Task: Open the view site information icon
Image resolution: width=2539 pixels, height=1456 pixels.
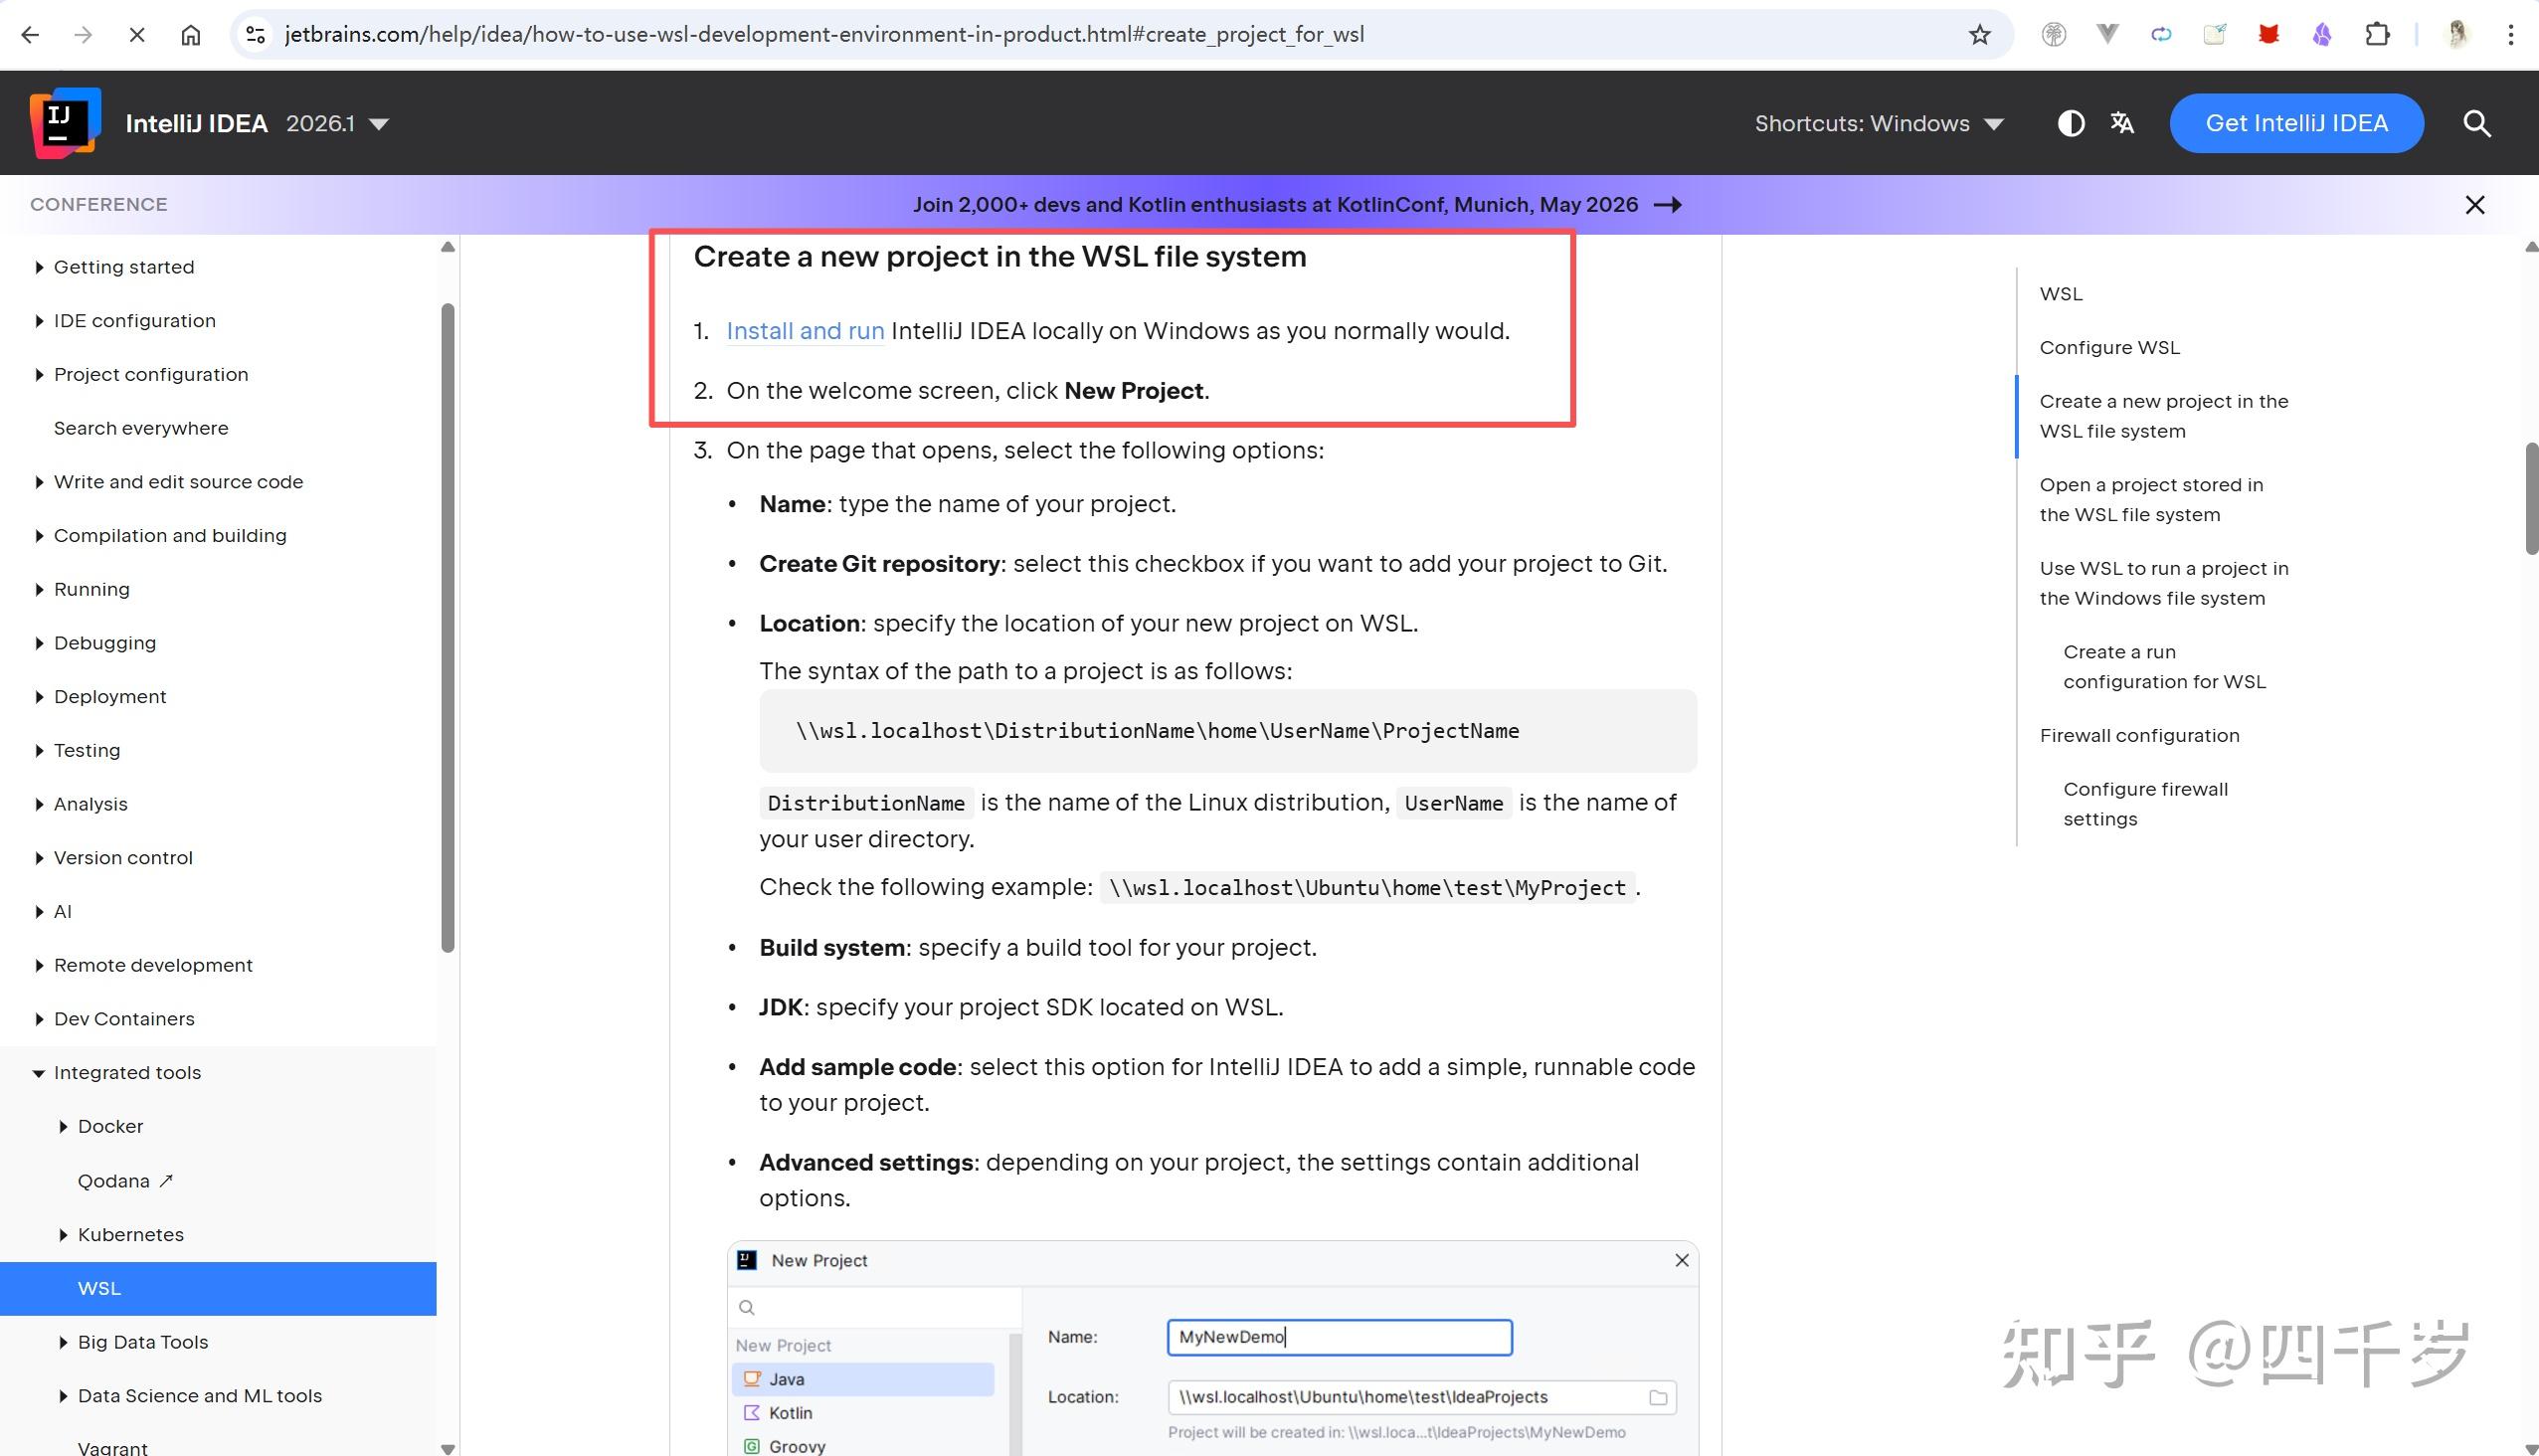Action: pyautogui.click(x=256, y=35)
